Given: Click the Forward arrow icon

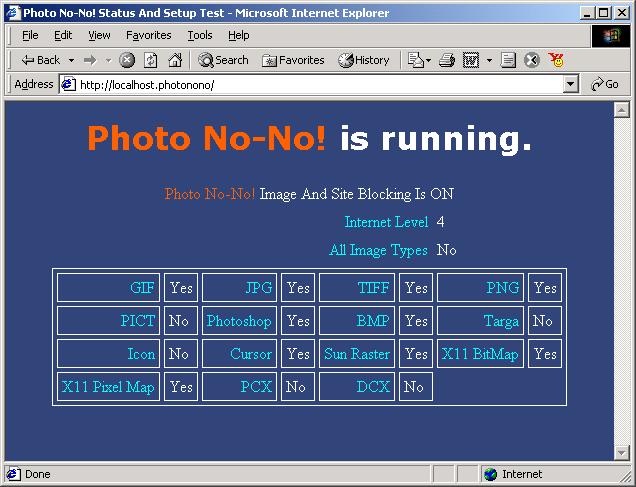Looking at the screenshot, I should tap(90, 60).
